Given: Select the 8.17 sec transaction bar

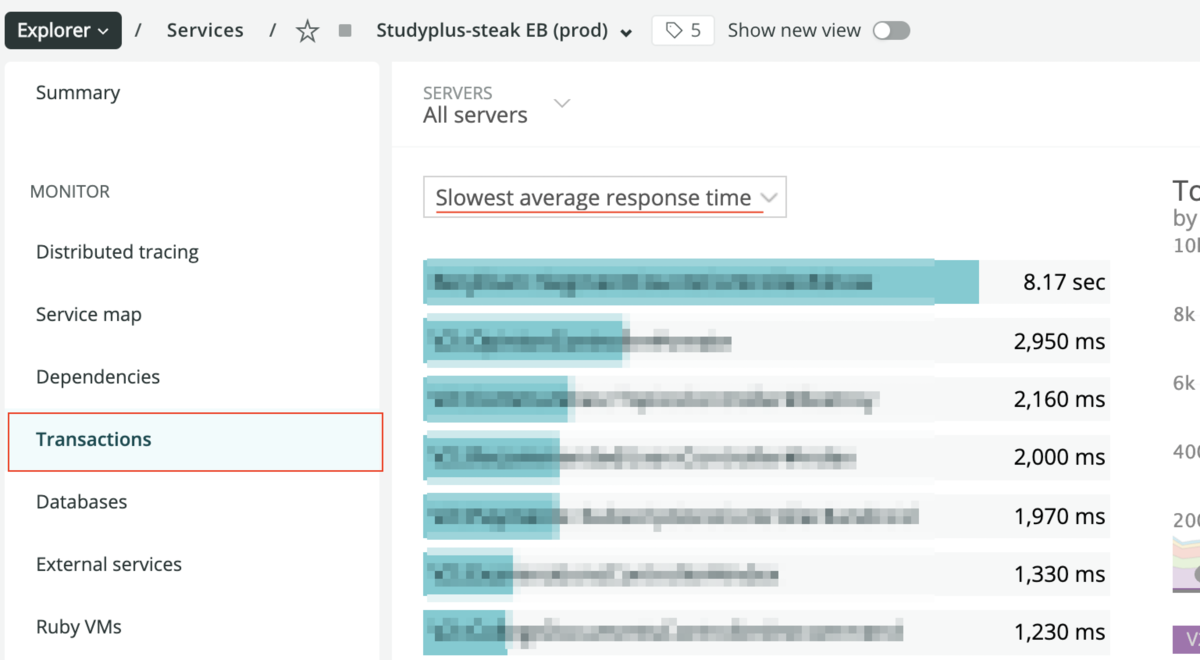Looking at the screenshot, I should tap(700, 282).
